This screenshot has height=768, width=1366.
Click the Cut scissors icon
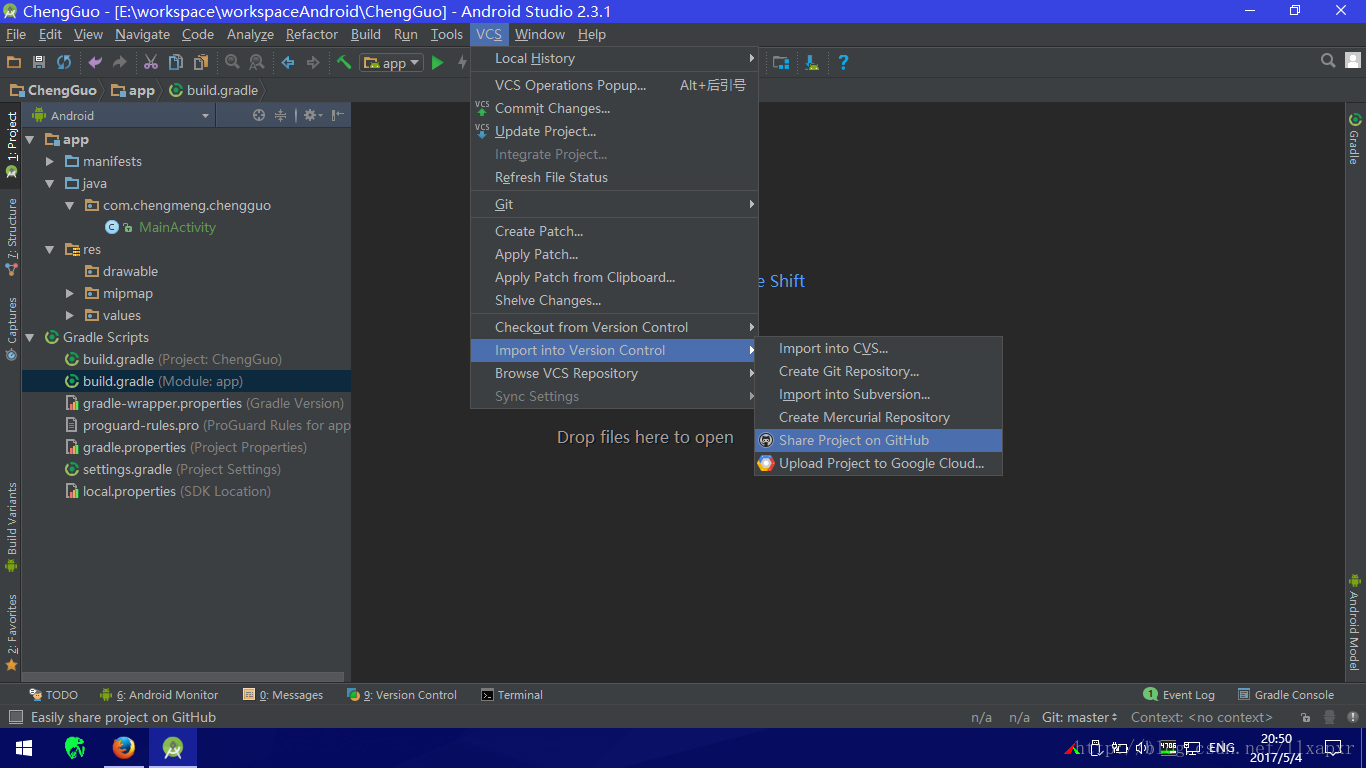click(x=150, y=62)
